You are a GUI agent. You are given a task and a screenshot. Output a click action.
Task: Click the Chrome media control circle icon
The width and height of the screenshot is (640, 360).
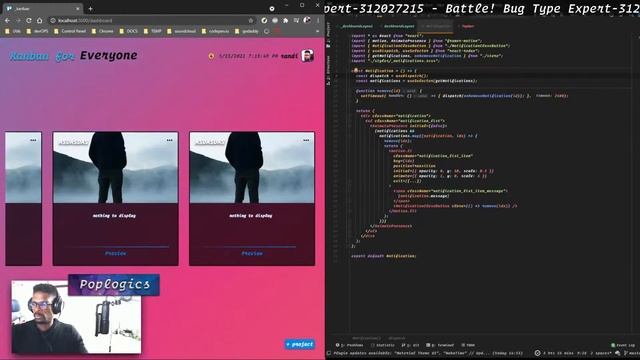272,9
